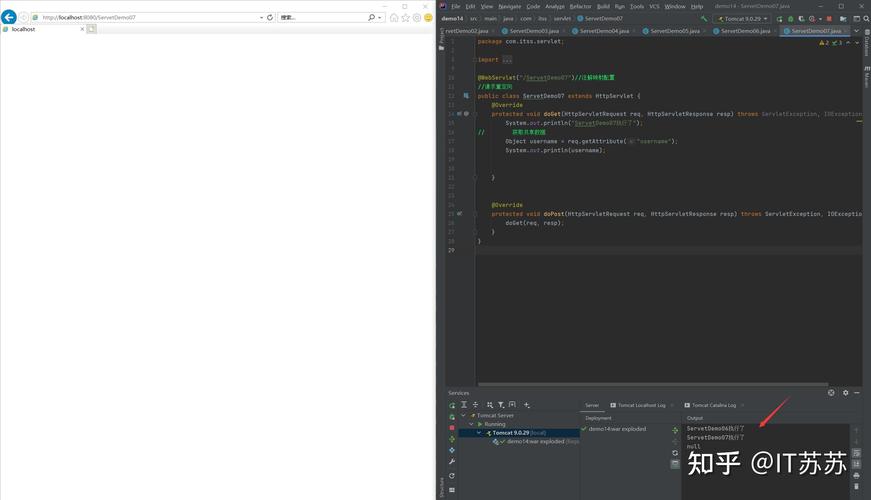Refresh the localhost page in browser
This screenshot has width=871, height=500.
270,17
